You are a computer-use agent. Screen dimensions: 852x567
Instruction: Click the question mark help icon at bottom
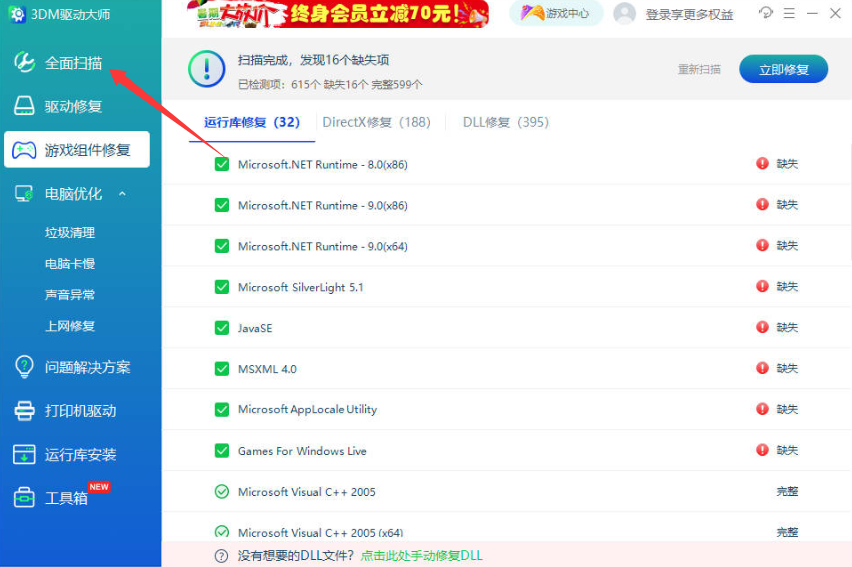[x=221, y=556]
